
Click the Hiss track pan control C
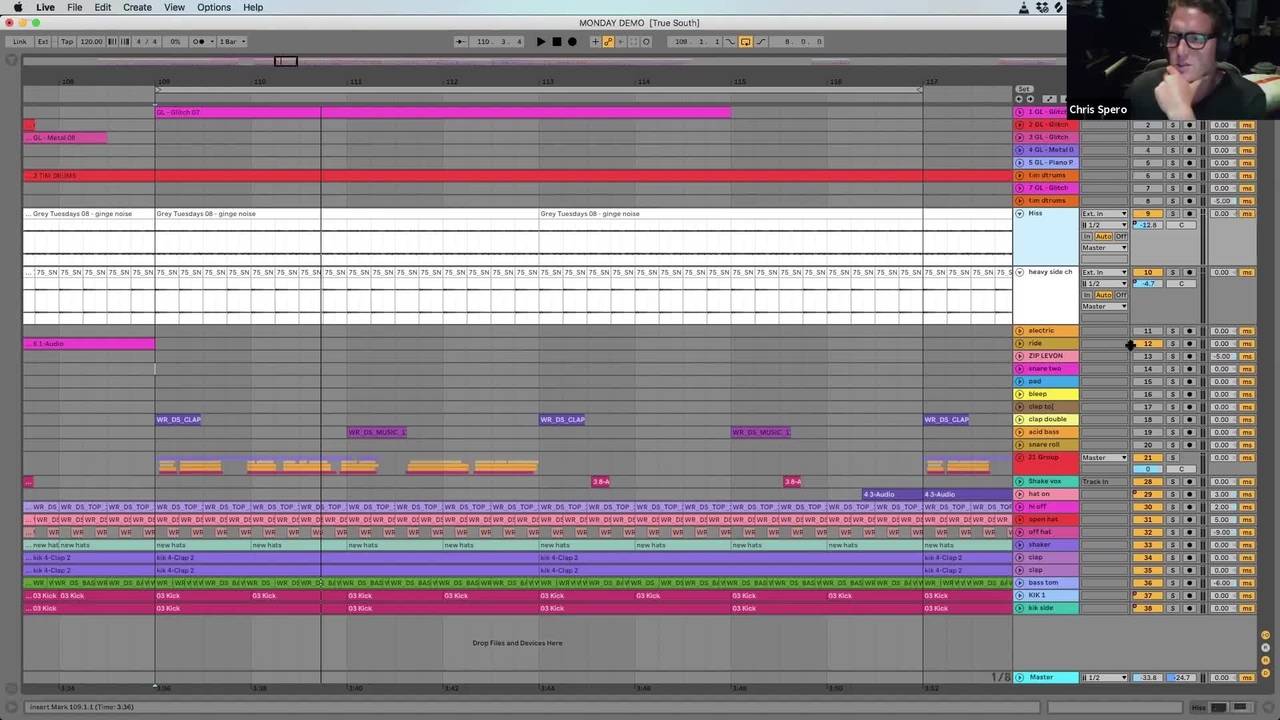[x=1181, y=225]
